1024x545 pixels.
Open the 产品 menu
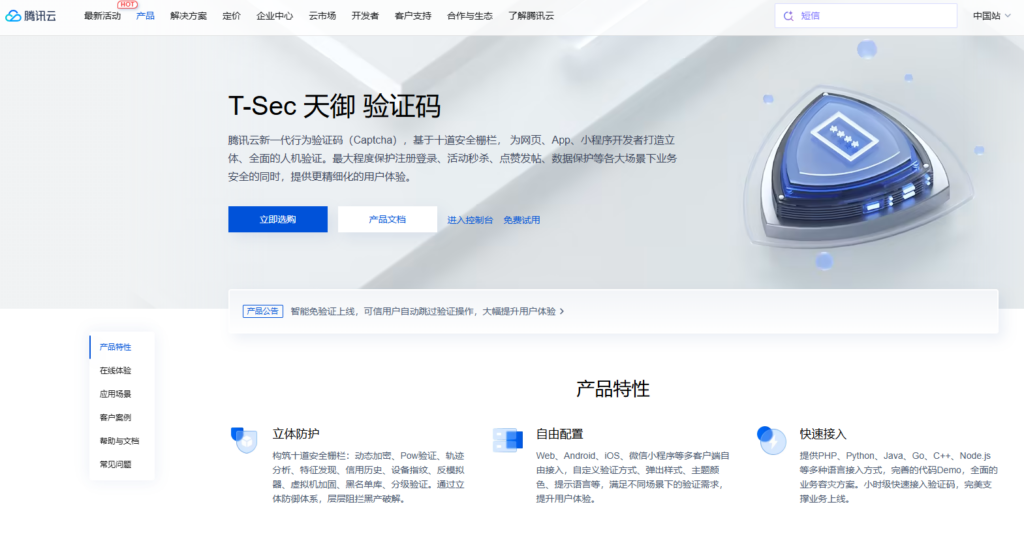click(145, 16)
